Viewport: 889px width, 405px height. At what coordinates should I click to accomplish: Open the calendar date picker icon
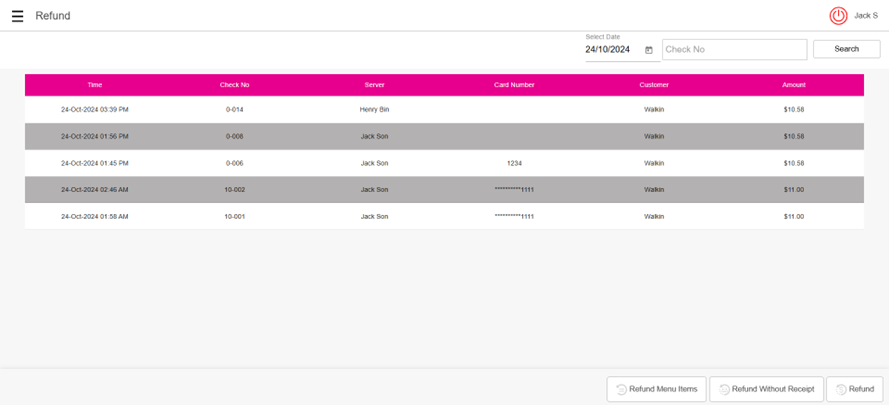(x=649, y=50)
